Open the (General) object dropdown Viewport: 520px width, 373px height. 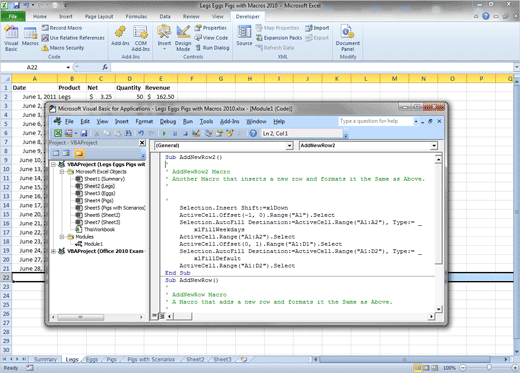point(289,146)
